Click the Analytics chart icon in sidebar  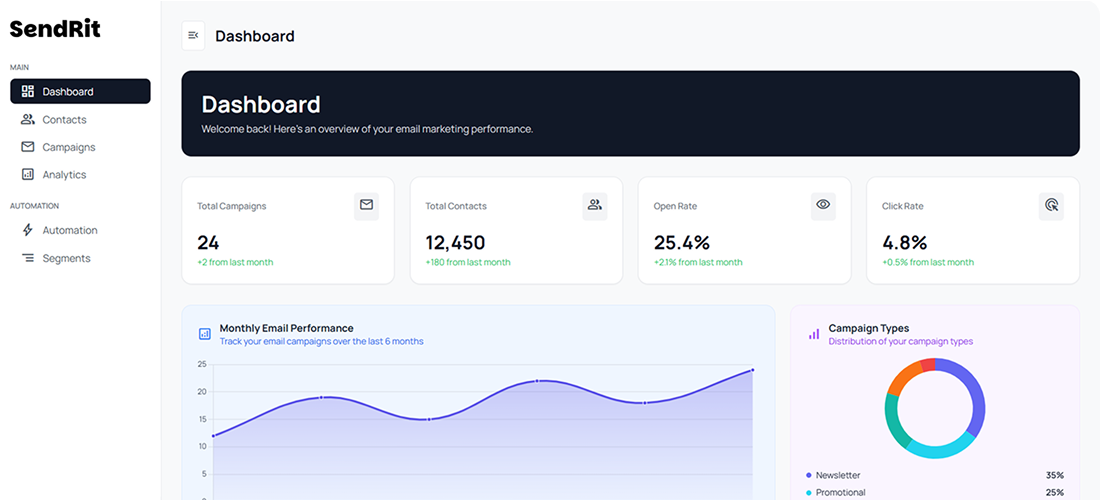28,175
